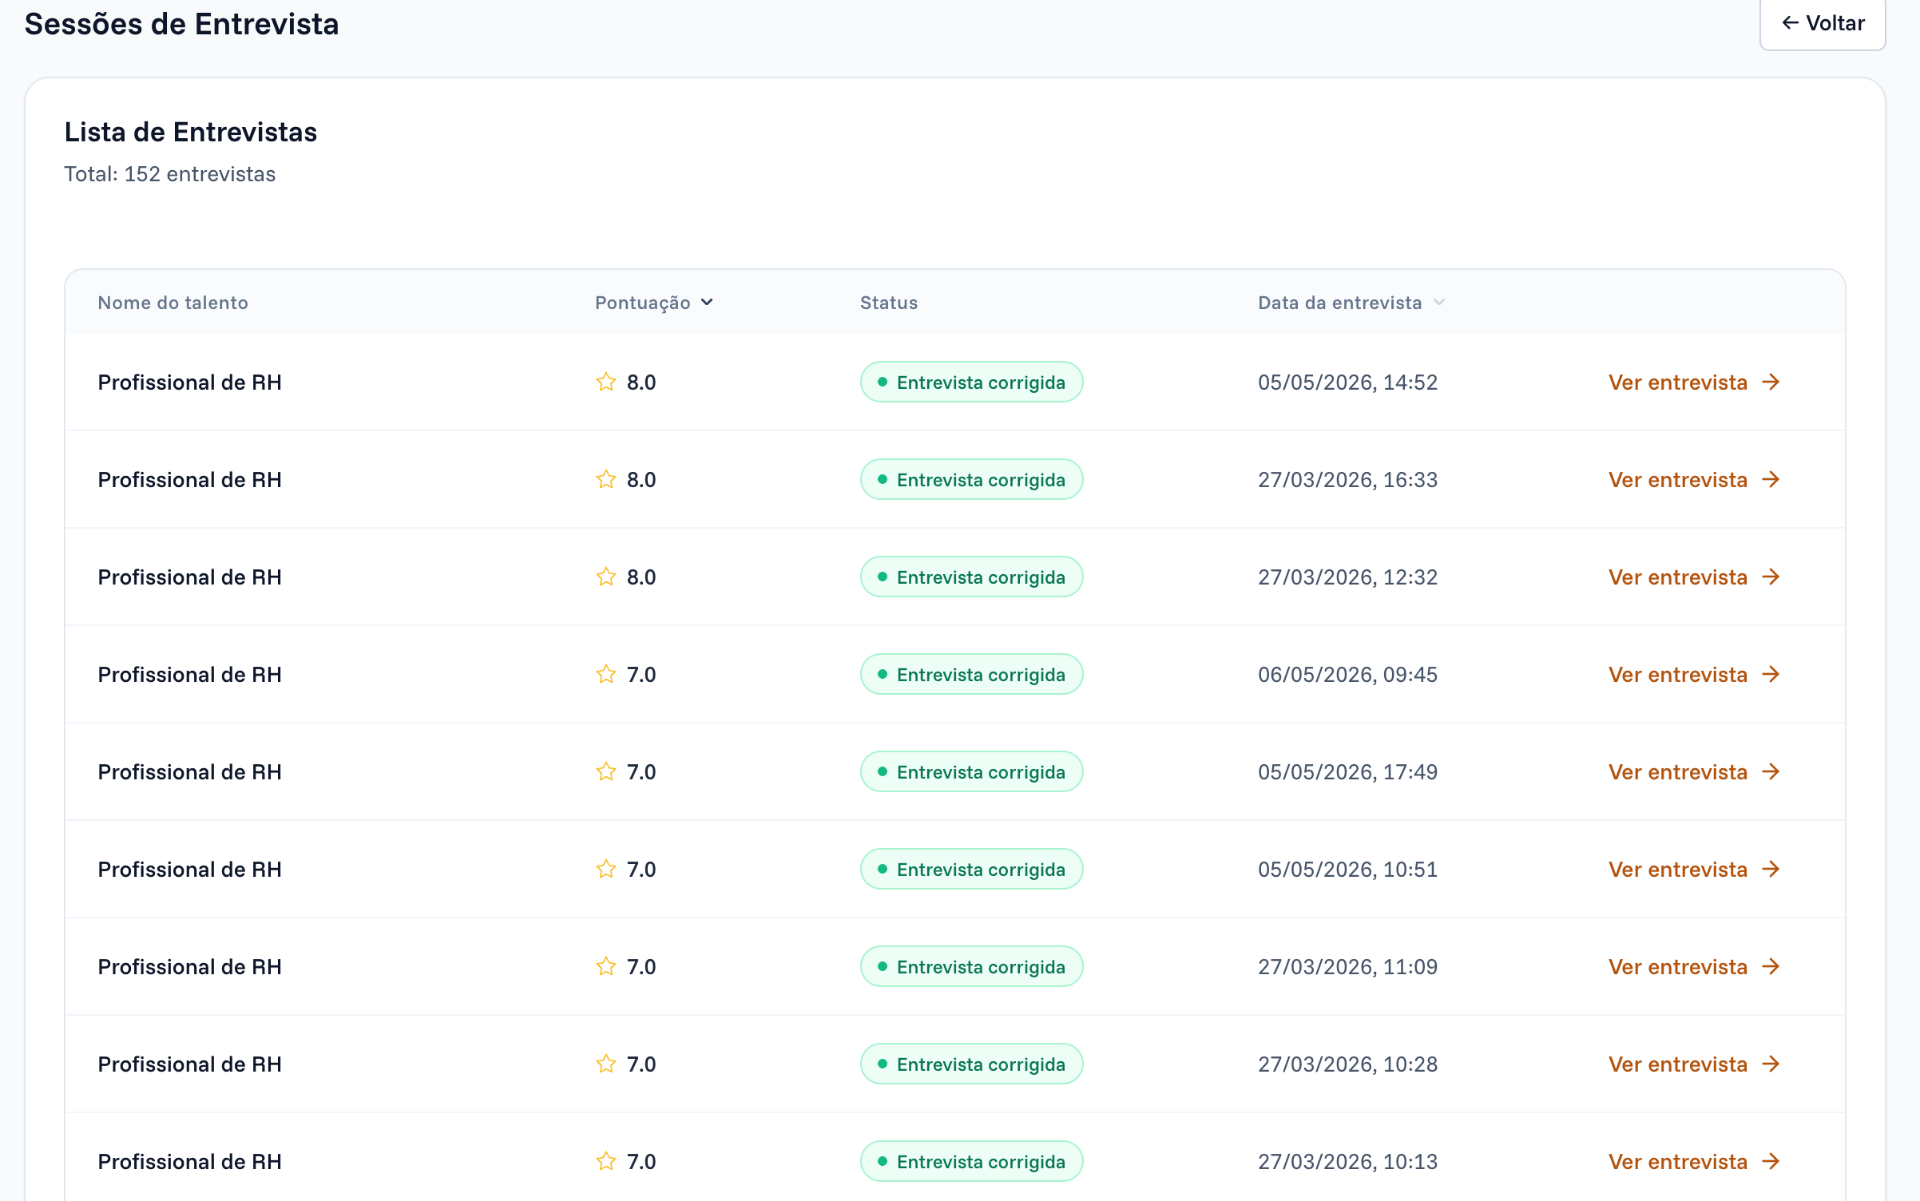This screenshot has width=1920, height=1201.
Task: Click date 27/03/2026, 10:28
Action: pos(1347,1064)
